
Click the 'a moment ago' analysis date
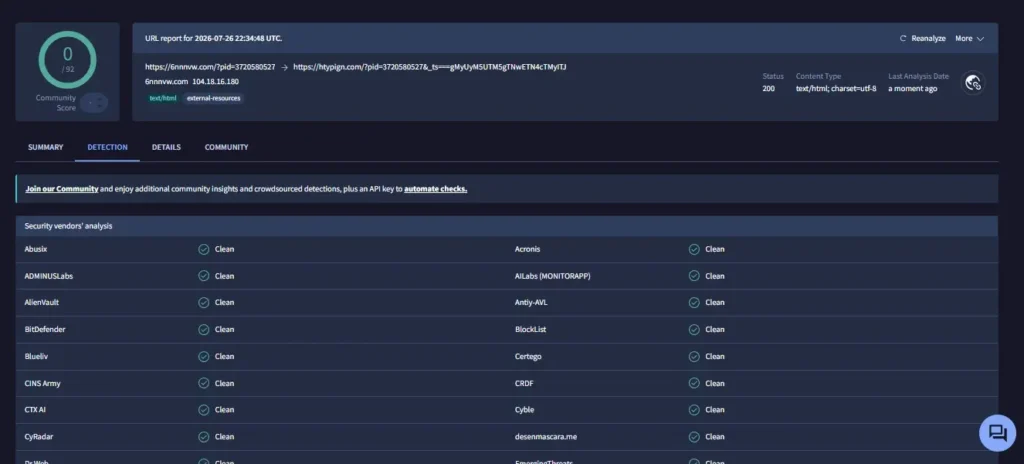[912, 88]
